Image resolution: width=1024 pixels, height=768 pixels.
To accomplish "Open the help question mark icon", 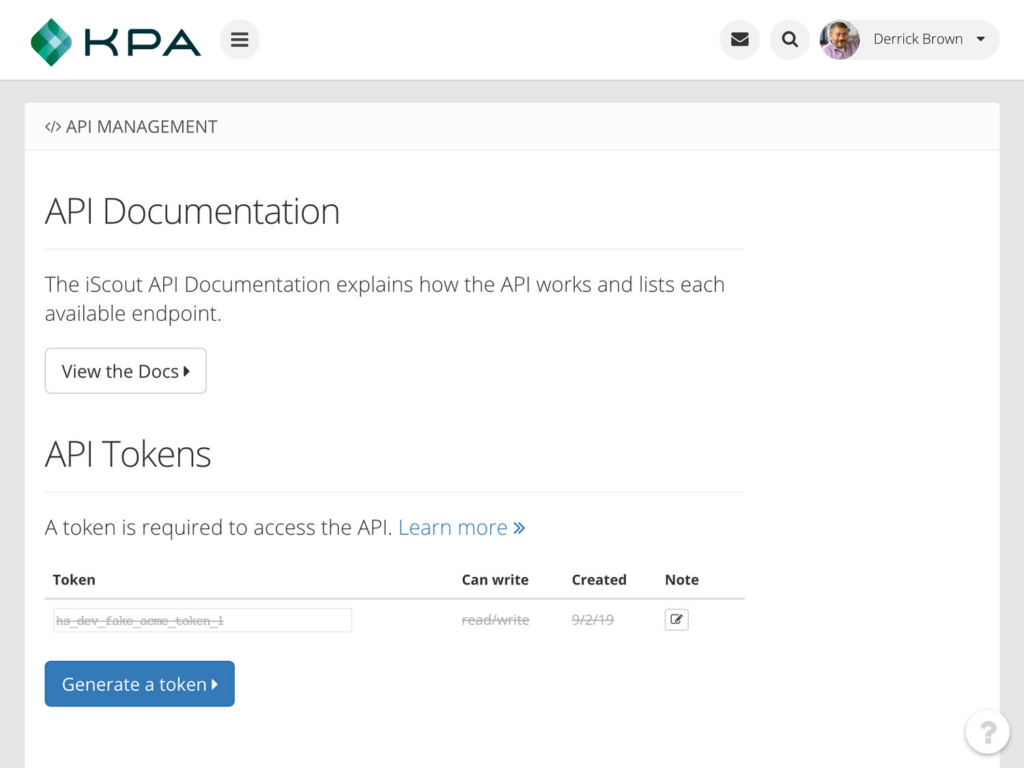I will click(988, 732).
